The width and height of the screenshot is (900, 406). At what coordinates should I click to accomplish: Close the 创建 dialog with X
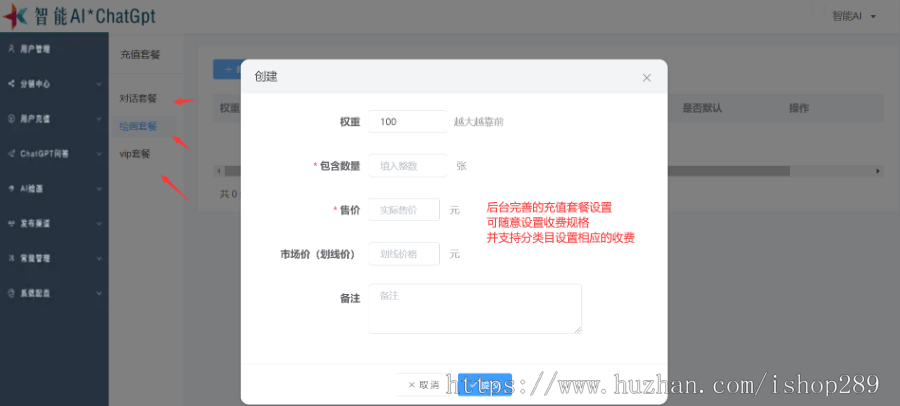click(x=647, y=78)
